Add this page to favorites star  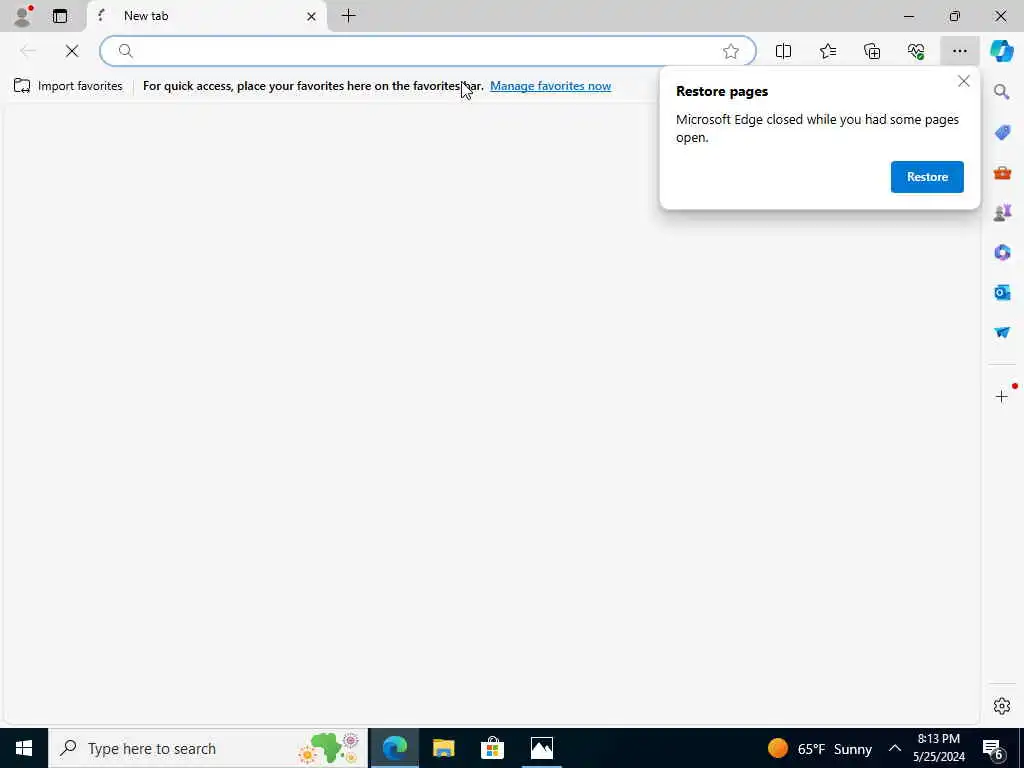(731, 51)
